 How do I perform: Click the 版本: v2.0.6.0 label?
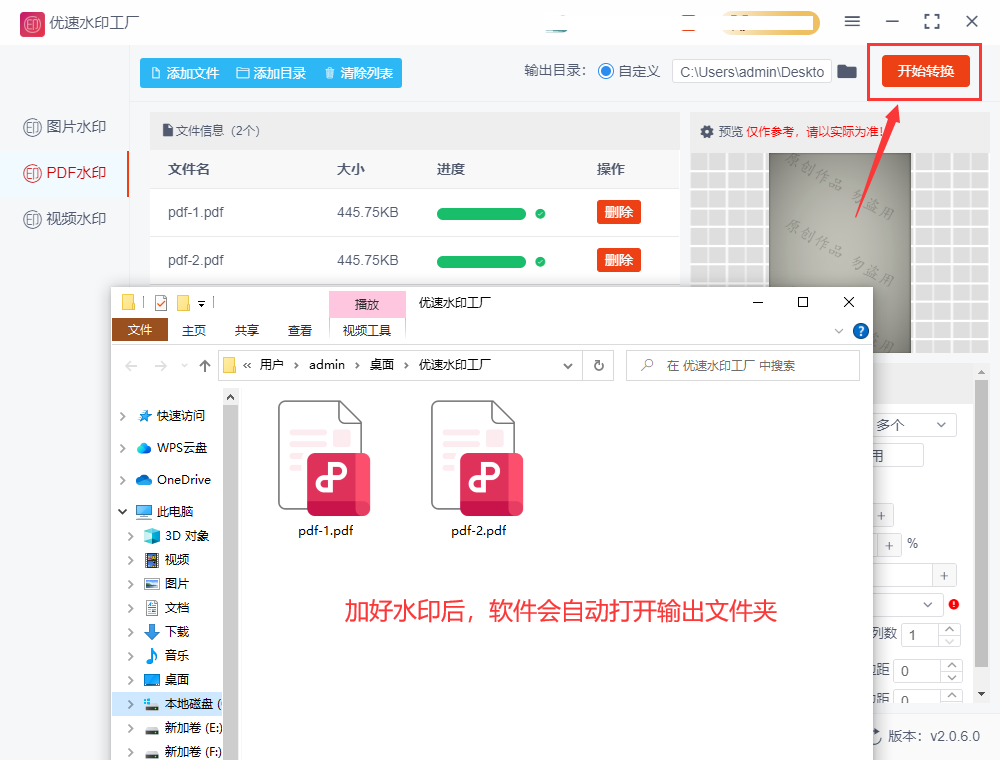click(x=934, y=736)
